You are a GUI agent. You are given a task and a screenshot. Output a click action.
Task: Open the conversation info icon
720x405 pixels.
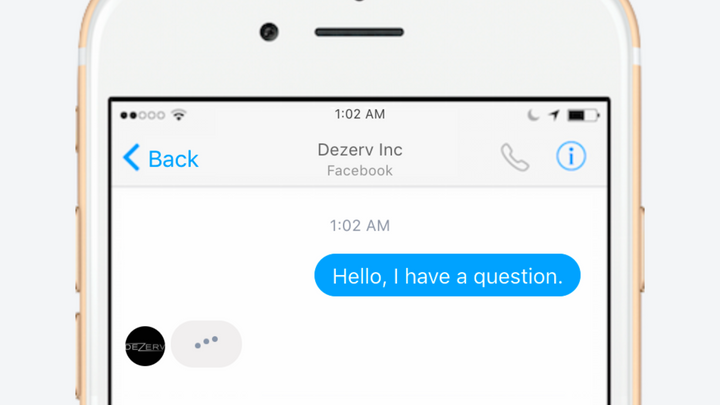(571, 156)
